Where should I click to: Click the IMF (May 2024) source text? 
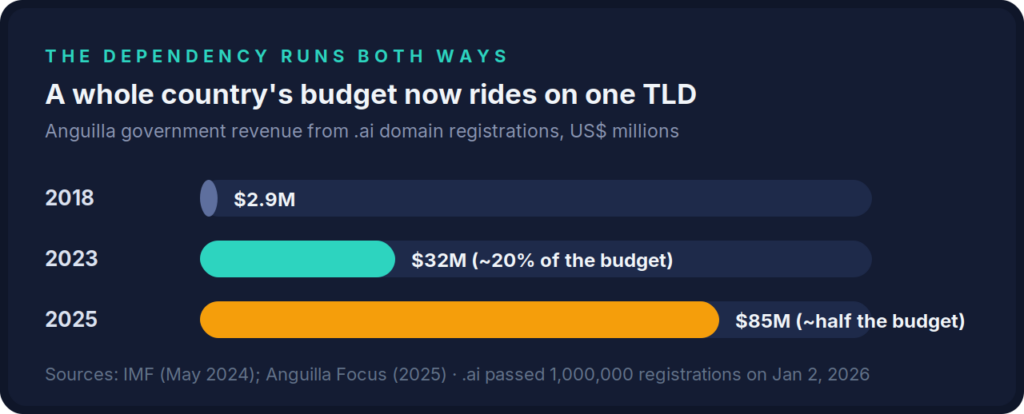pos(193,375)
